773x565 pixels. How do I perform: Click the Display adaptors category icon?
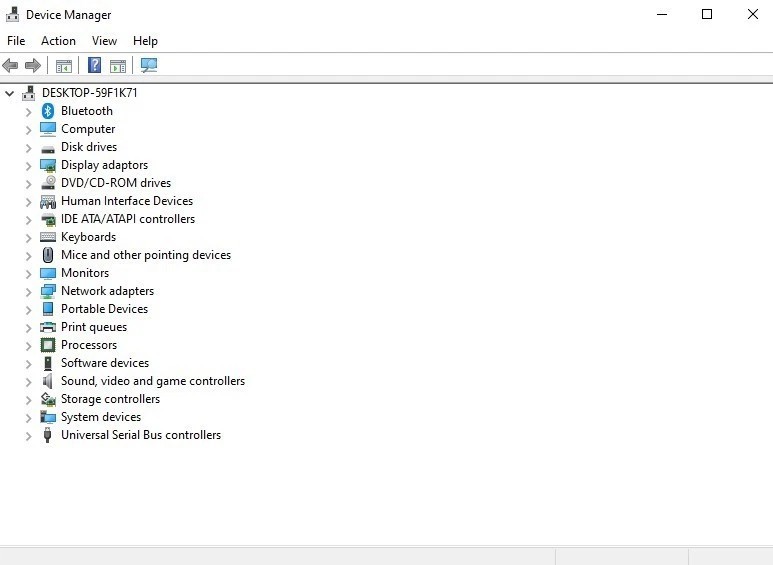pos(48,165)
